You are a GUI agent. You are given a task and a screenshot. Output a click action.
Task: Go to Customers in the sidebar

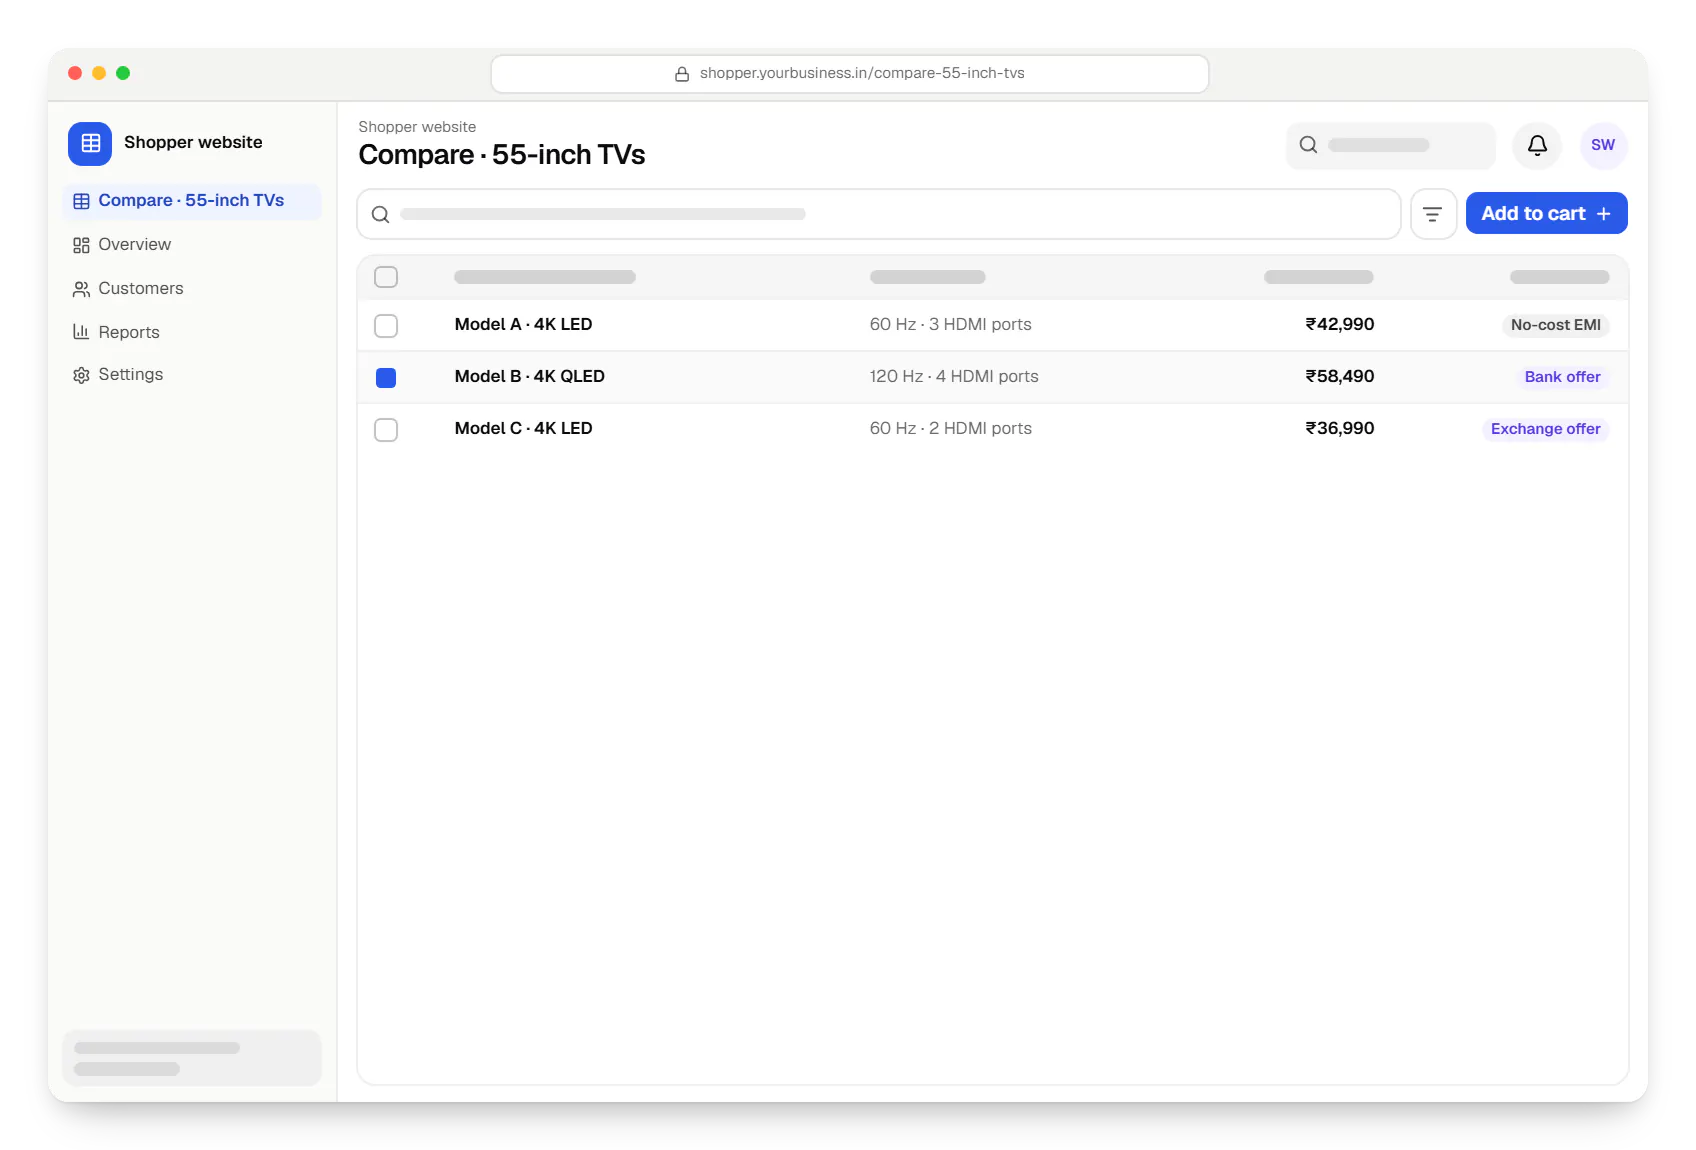(x=192, y=289)
